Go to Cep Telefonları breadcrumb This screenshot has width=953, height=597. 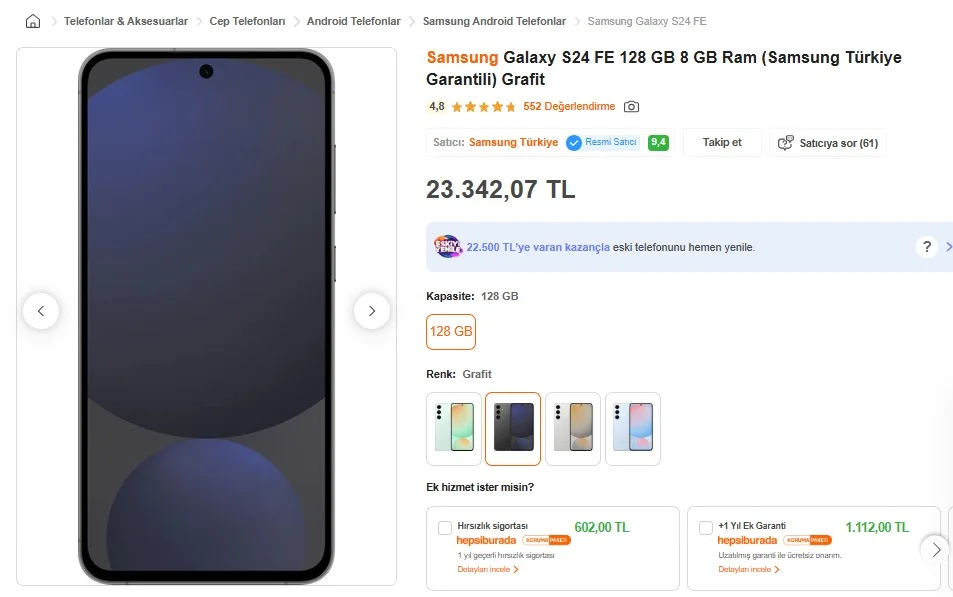tap(247, 21)
